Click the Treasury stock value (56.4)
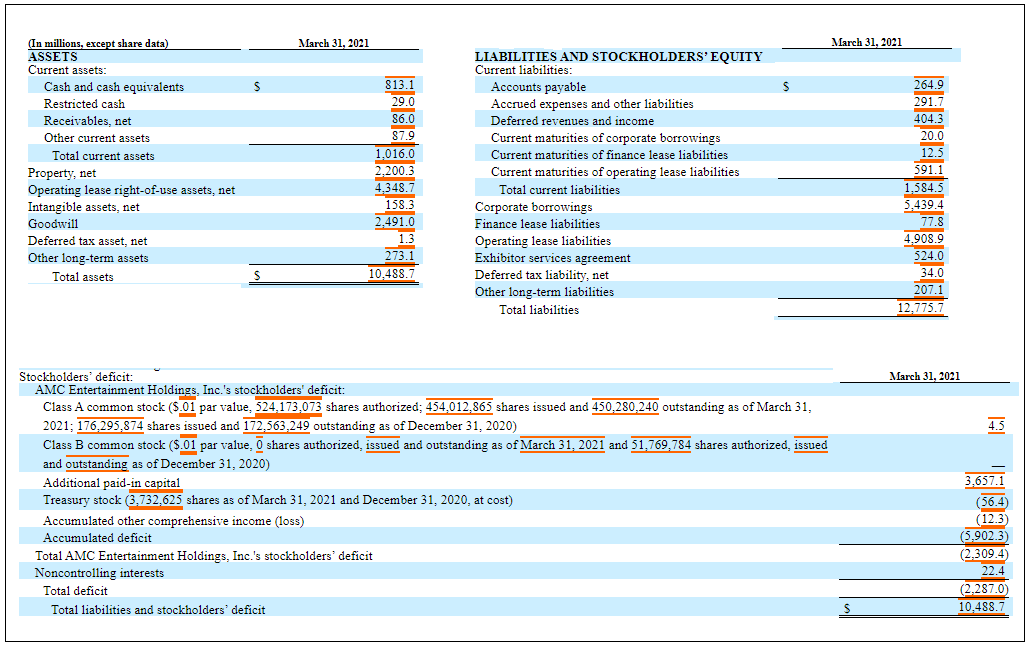Image resolution: width=1029 pixels, height=646 pixels. tap(992, 503)
